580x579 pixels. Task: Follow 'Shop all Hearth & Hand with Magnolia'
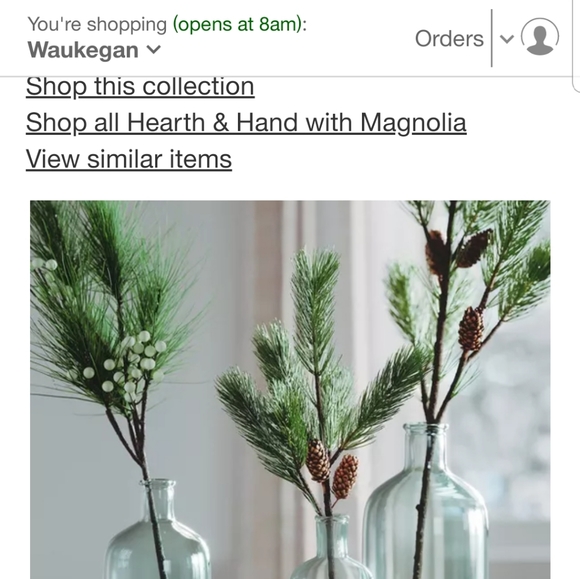(x=246, y=122)
